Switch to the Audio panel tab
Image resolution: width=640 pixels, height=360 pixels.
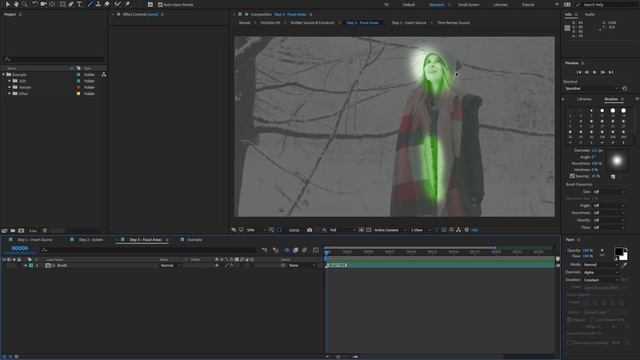coord(589,14)
